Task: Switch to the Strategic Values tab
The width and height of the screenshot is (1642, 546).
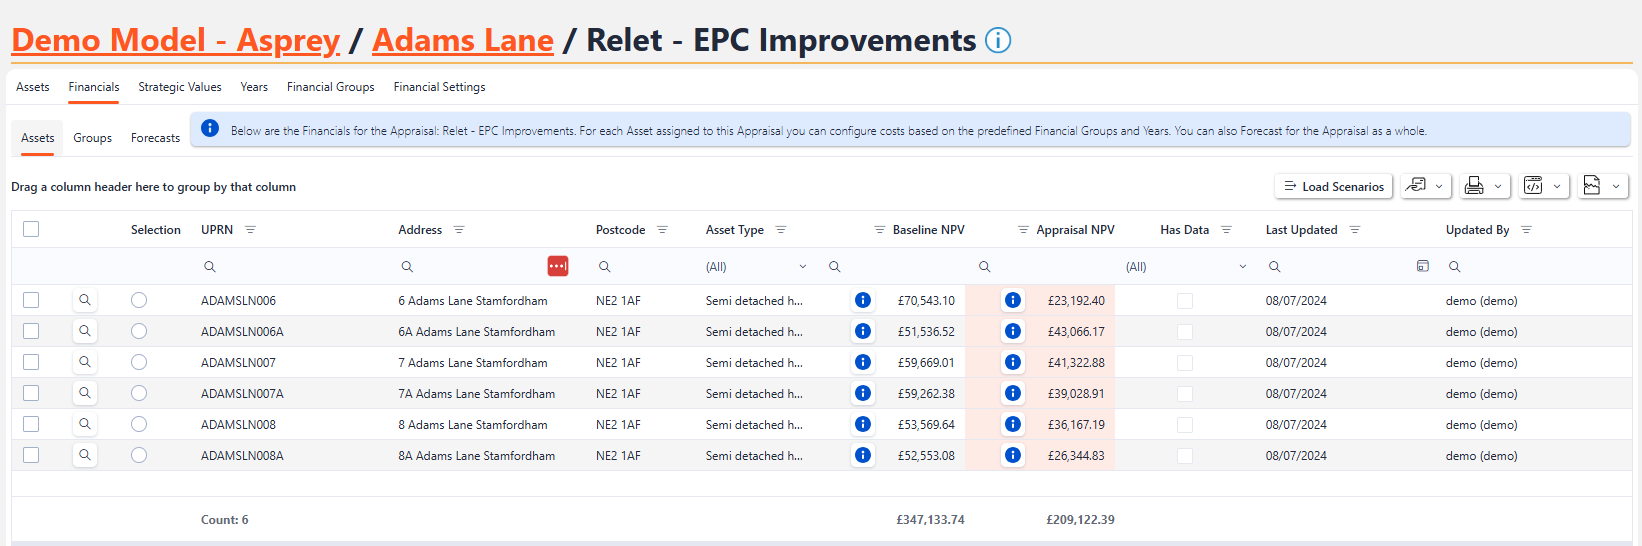Action: pos(180,87)
